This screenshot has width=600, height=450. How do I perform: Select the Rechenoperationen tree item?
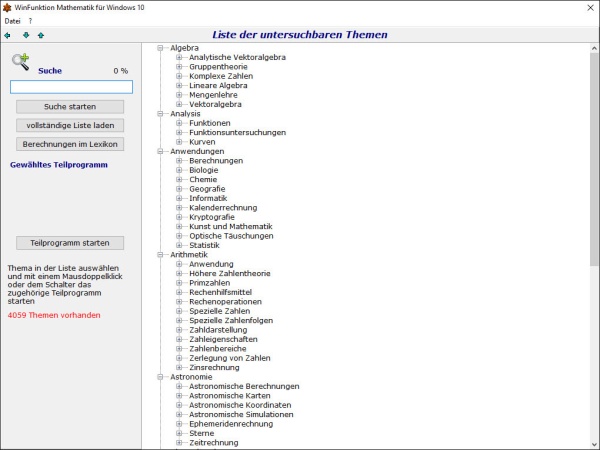(225, 302)
